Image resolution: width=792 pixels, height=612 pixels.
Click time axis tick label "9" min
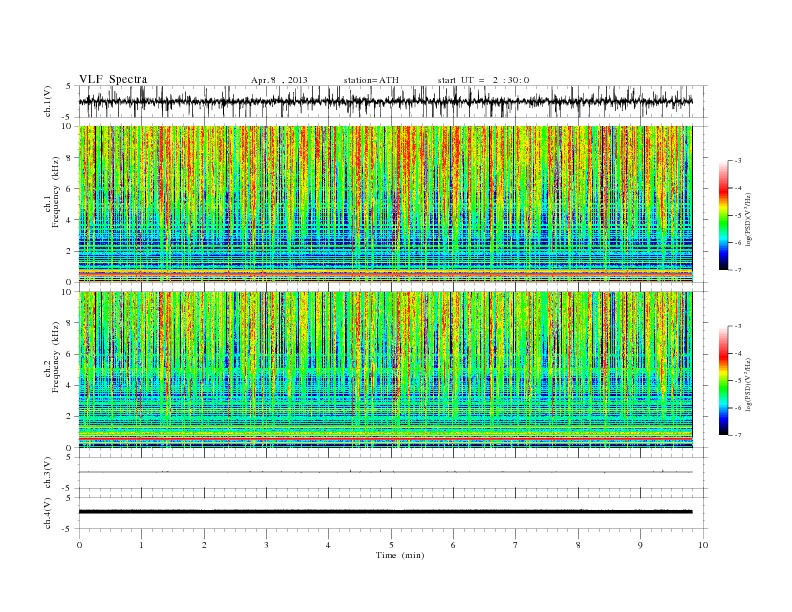640,545
